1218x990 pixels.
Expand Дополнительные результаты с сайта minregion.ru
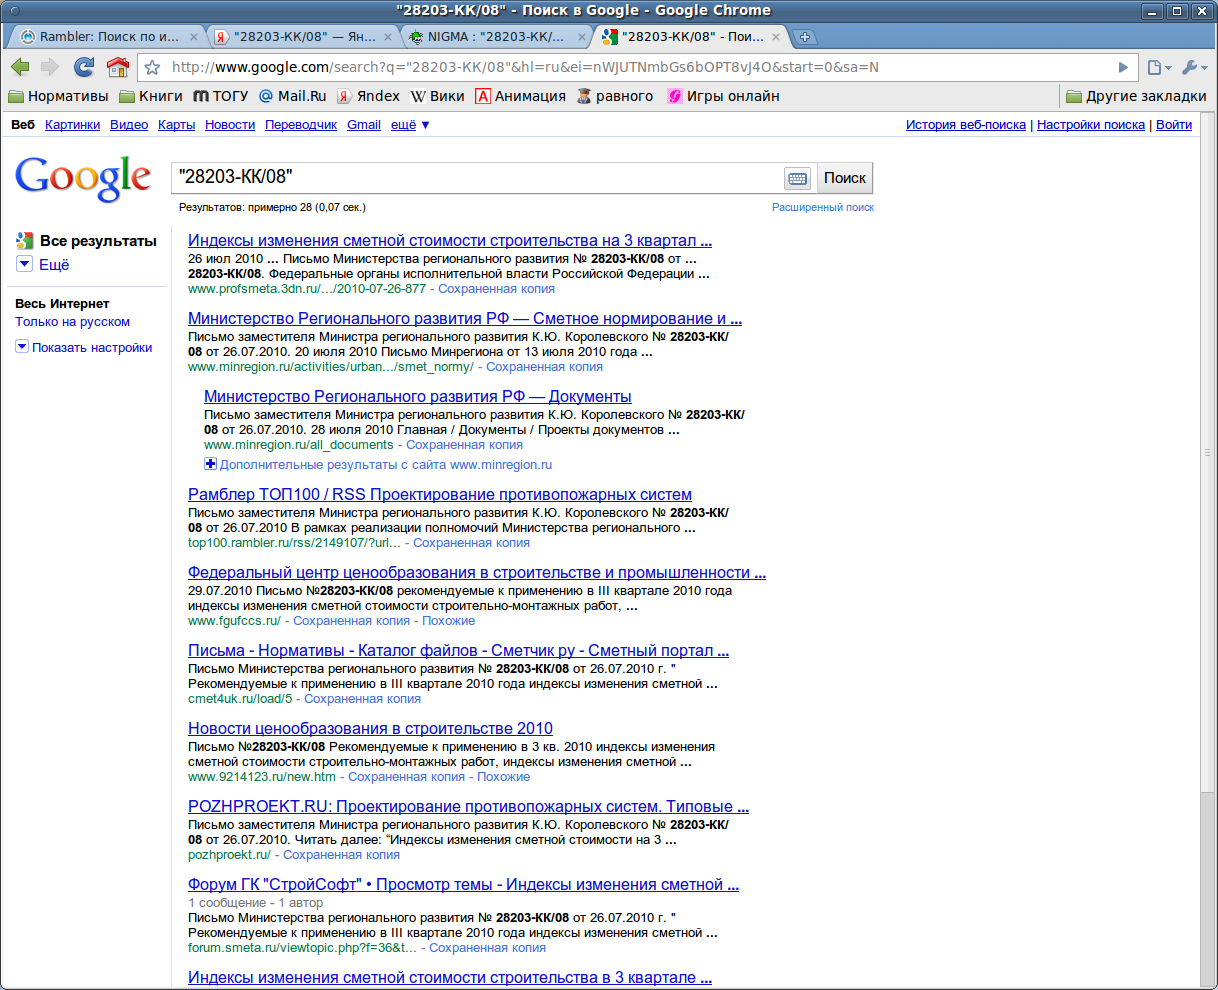pos(378,465)
